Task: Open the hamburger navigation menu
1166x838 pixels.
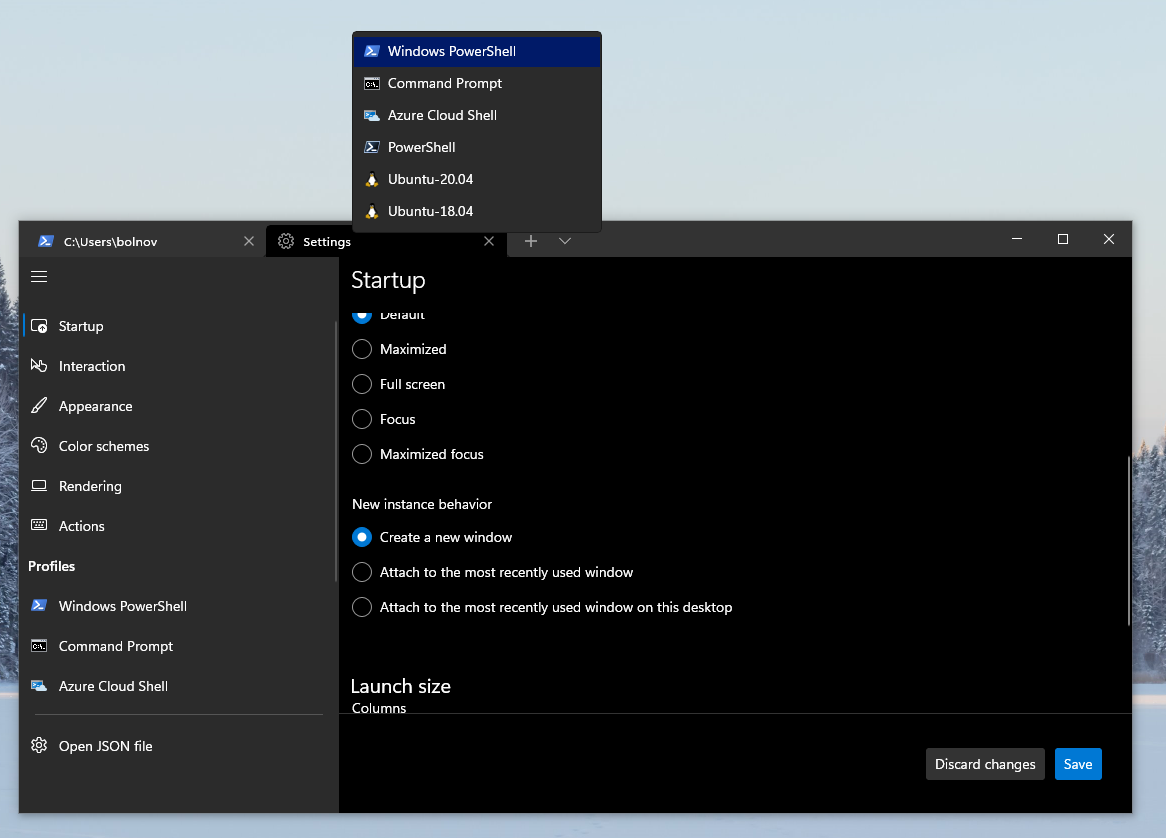Action: [38, 276]
